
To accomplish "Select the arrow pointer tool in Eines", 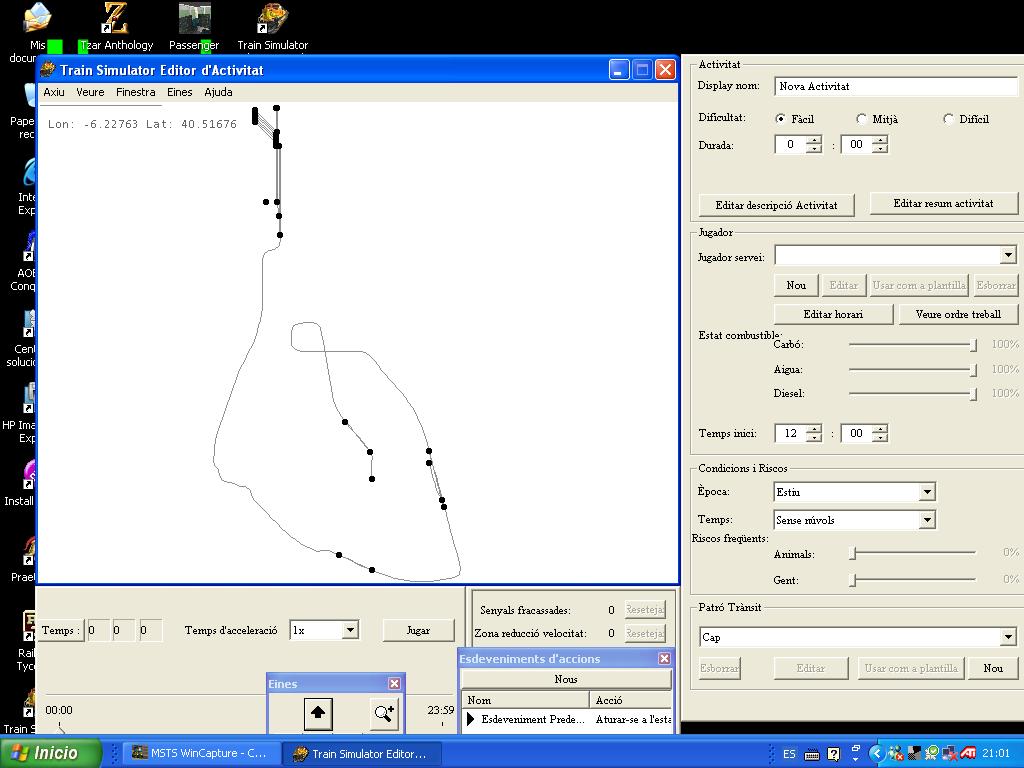I will (318, 713).
